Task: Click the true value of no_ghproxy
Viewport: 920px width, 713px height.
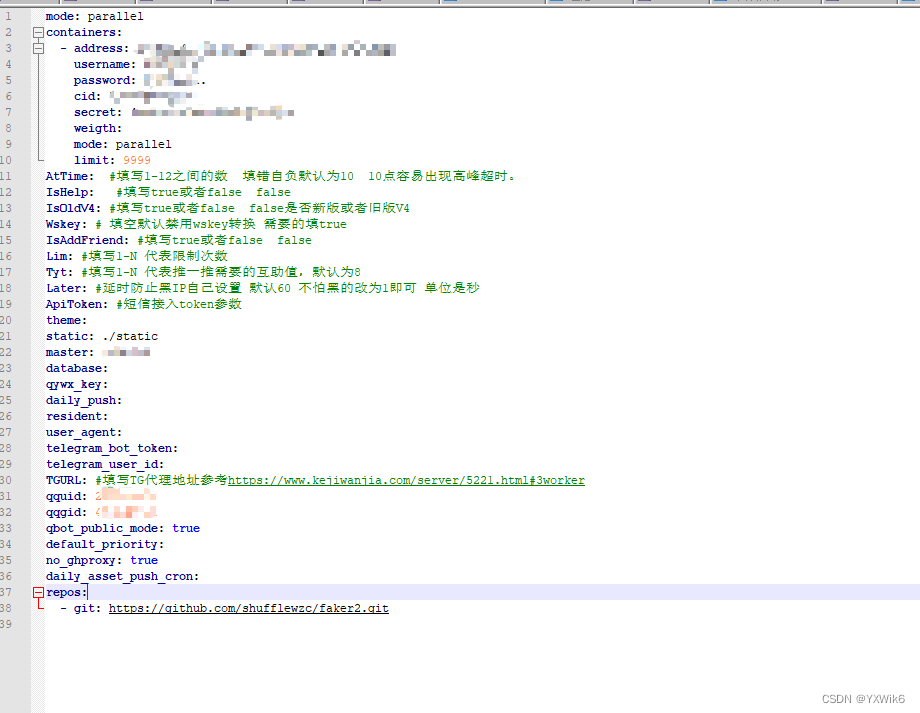Action: coord(144,560)
